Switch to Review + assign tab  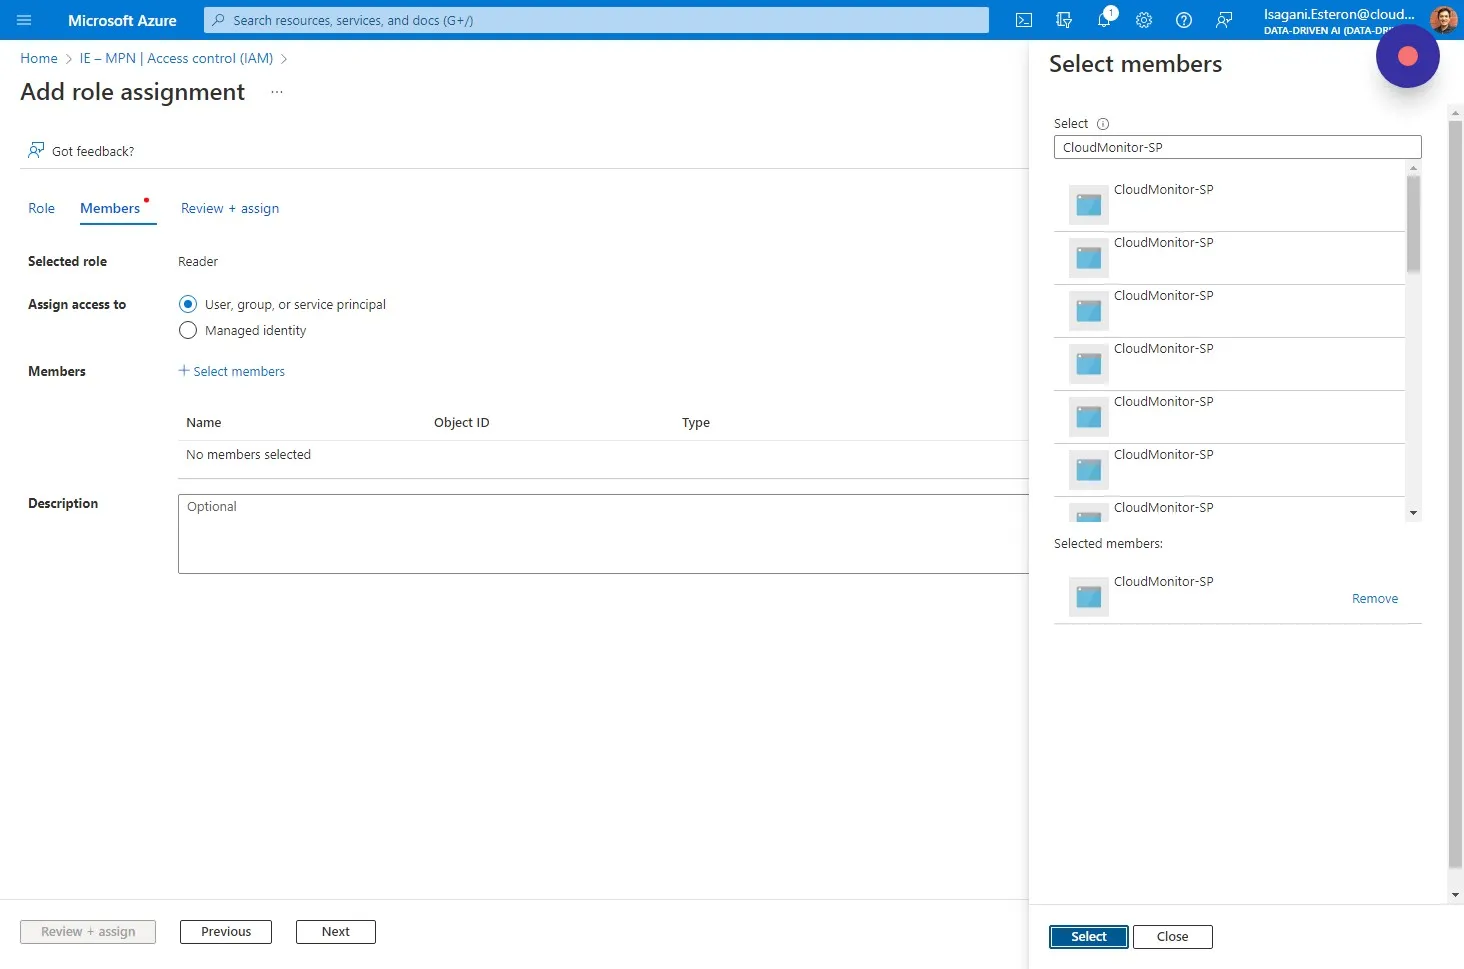[230, 208]
